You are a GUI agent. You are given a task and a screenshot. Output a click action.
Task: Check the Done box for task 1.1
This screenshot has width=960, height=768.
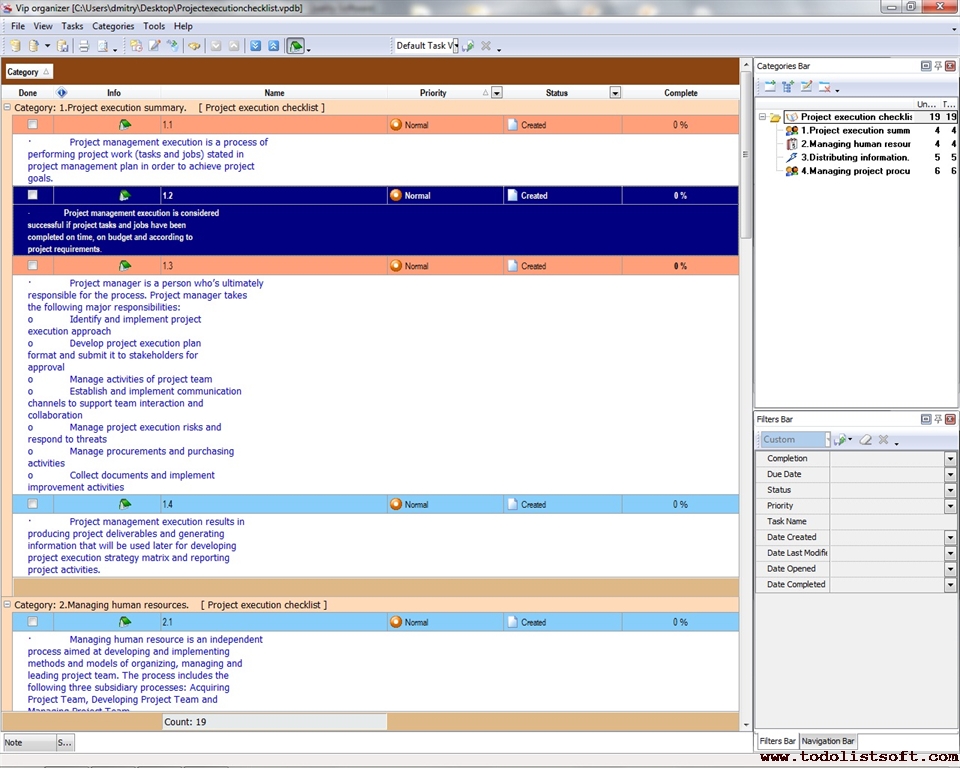33,125
